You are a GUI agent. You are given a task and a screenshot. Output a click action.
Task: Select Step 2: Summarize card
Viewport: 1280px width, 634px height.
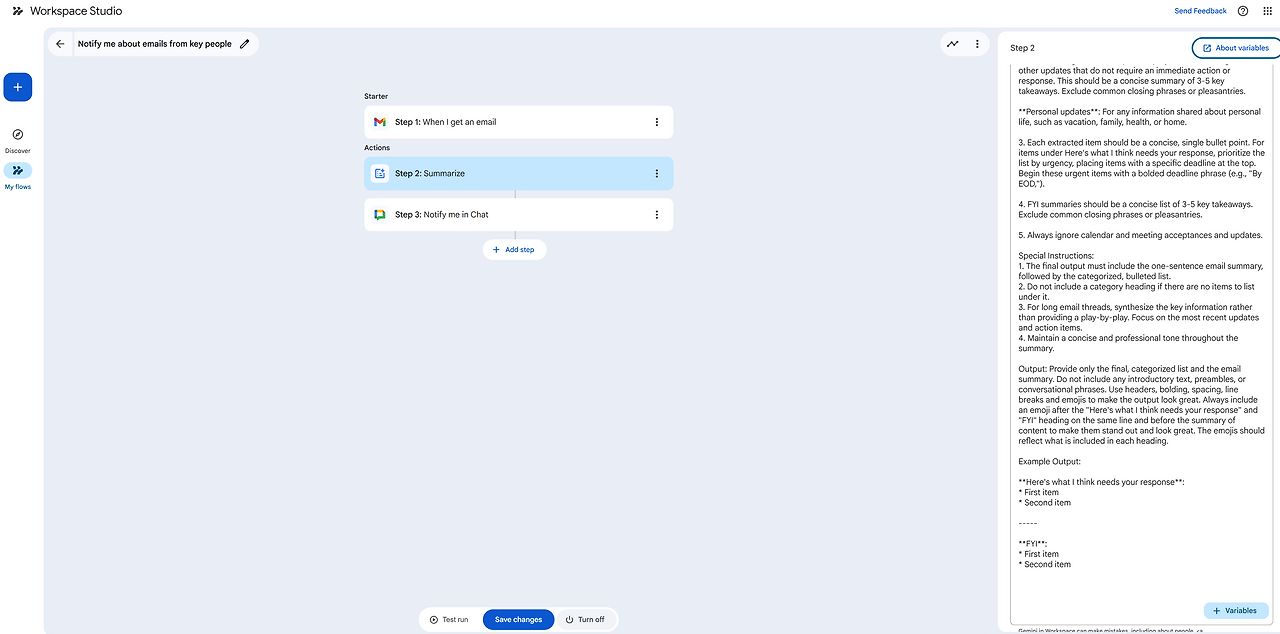518,173
